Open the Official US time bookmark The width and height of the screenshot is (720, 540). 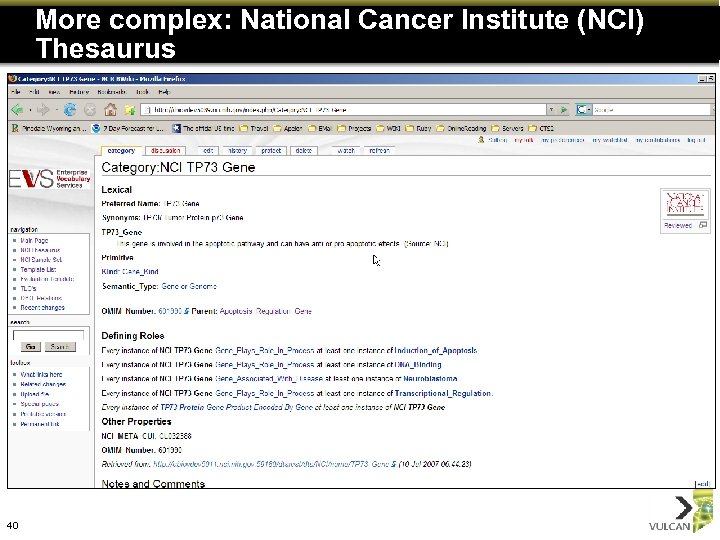click(203, 128)
